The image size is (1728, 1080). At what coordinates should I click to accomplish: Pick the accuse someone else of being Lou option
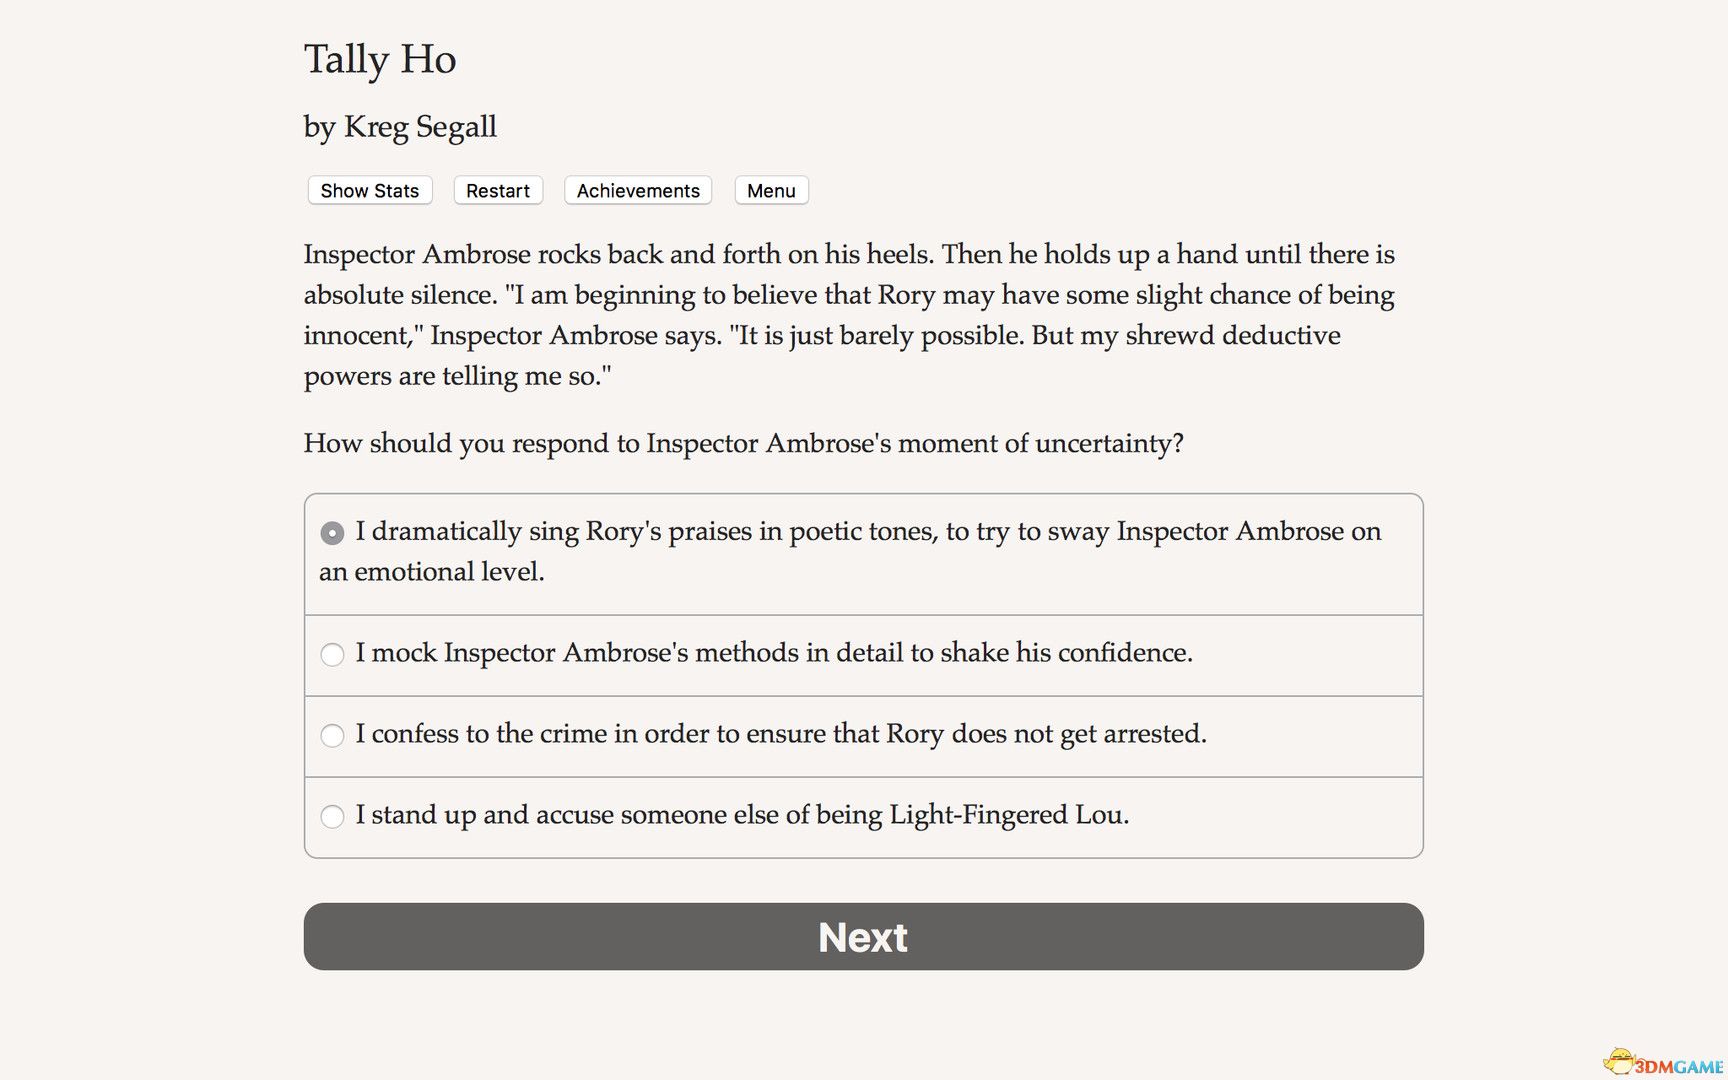pos(331,817)
